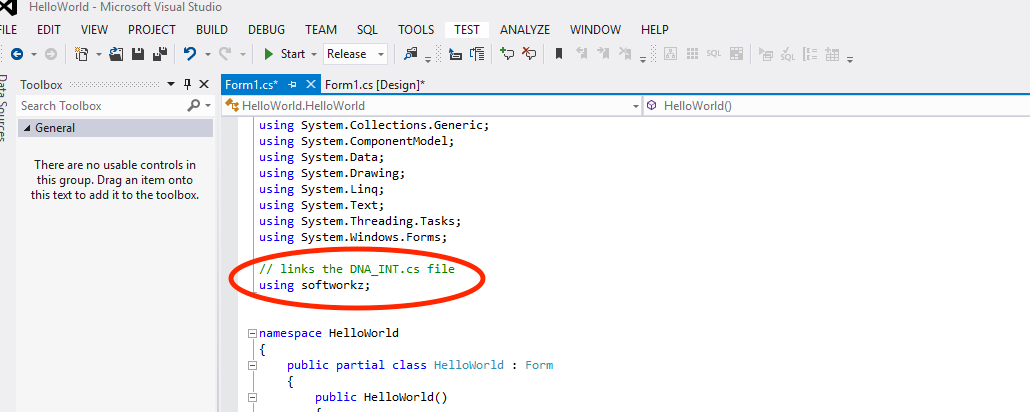Pin the Toolbox panel with pushpin icon

point(187,84)
